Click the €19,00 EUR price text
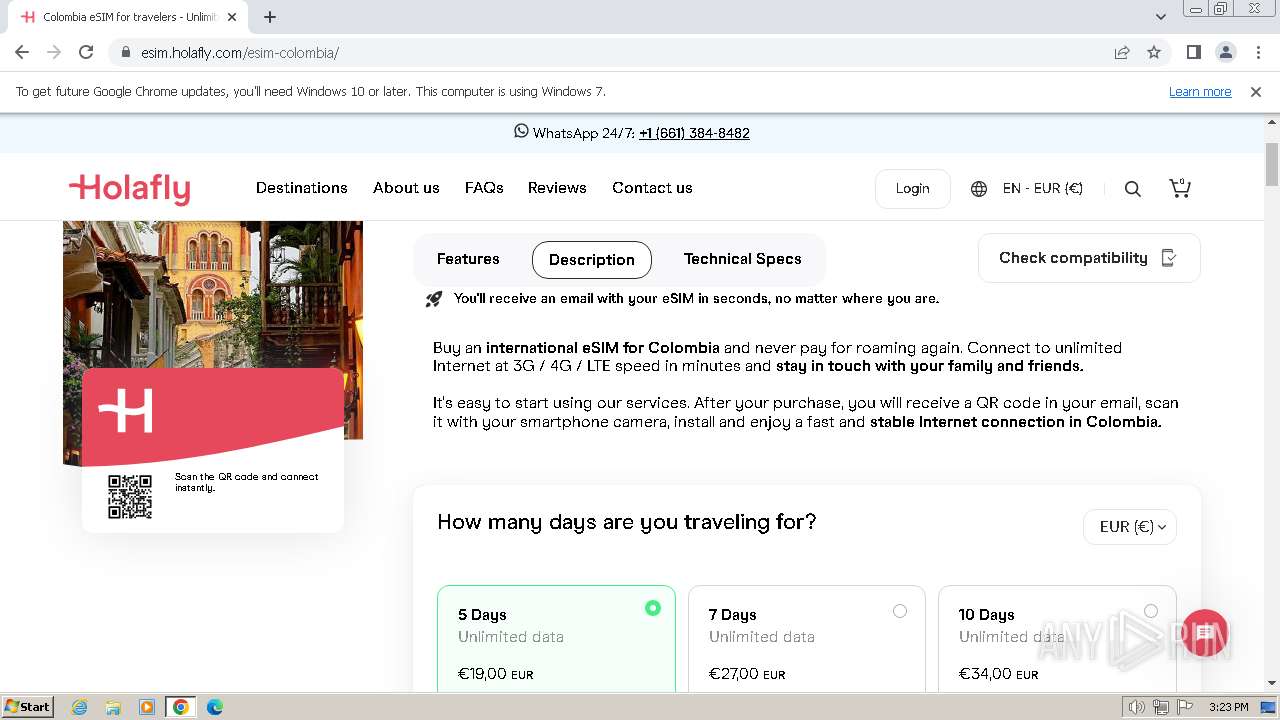Viewport: 1280px width, 720px height. pyautogui.click(x=496, y=674)
